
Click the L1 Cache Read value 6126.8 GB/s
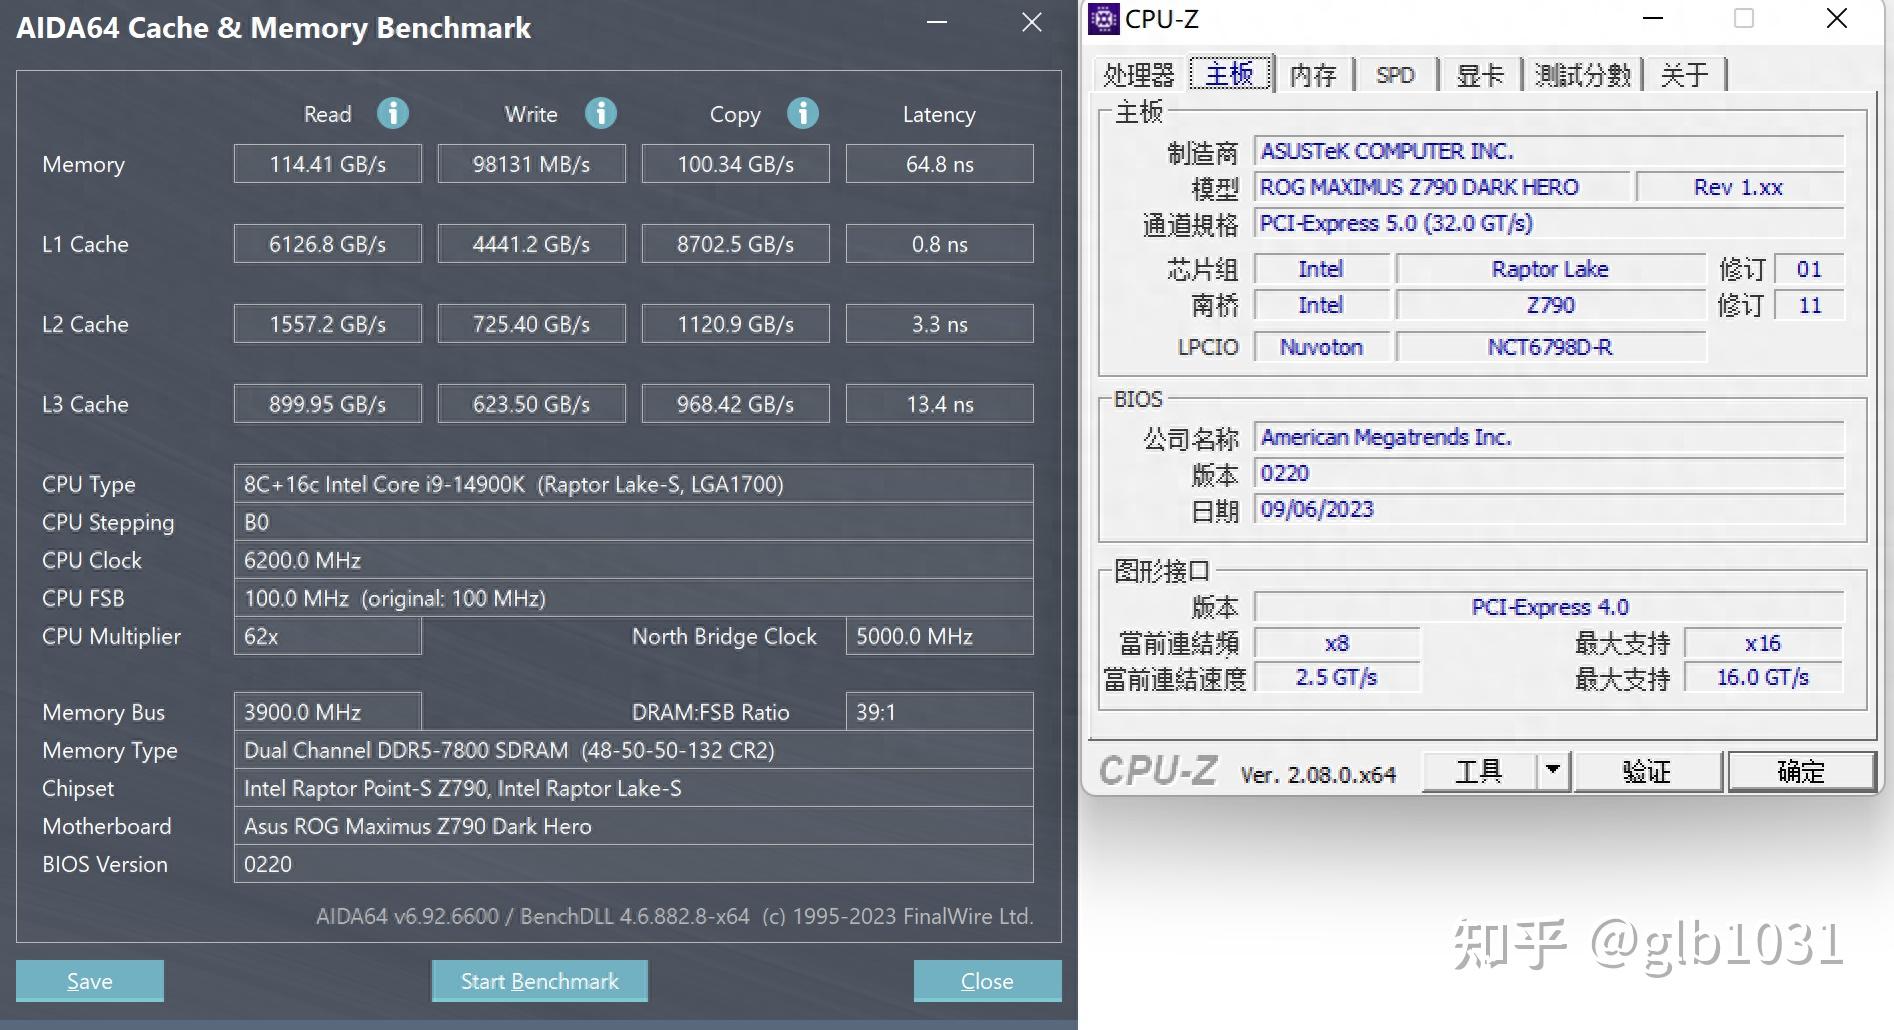[328, 244]
